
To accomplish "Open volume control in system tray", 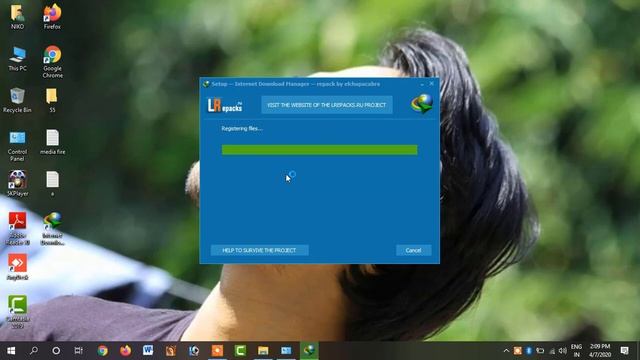I will pos(562,351).
